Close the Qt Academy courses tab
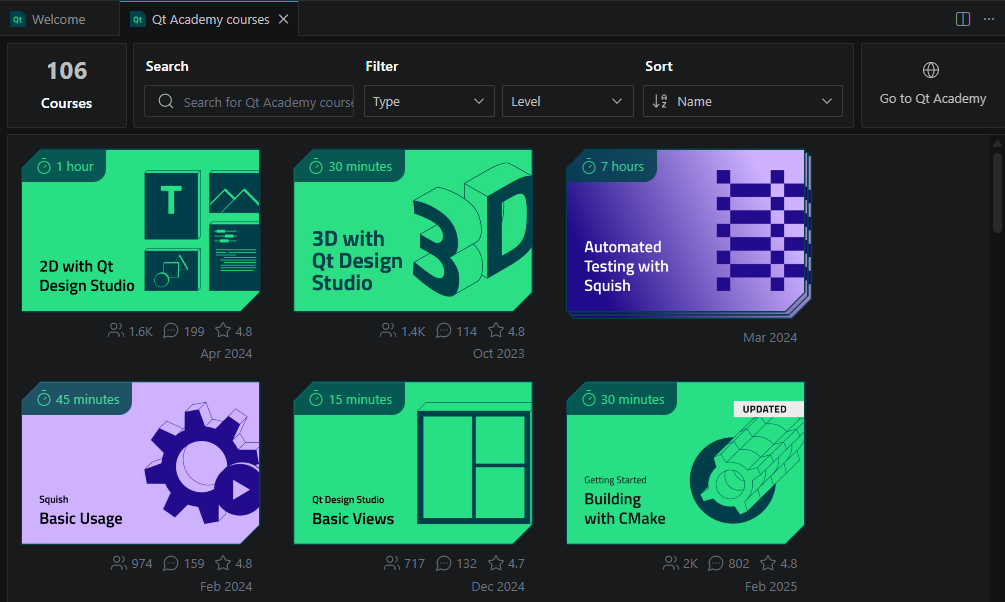Viewport: 1005px width, 602px height. click(283, 19)
